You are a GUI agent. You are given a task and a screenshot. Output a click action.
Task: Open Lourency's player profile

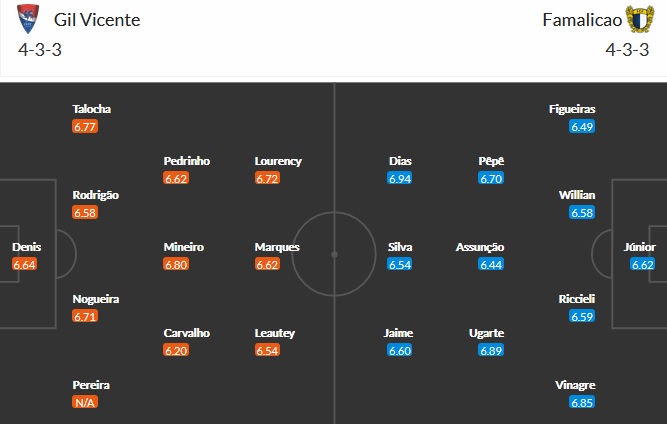pos(278,161)
